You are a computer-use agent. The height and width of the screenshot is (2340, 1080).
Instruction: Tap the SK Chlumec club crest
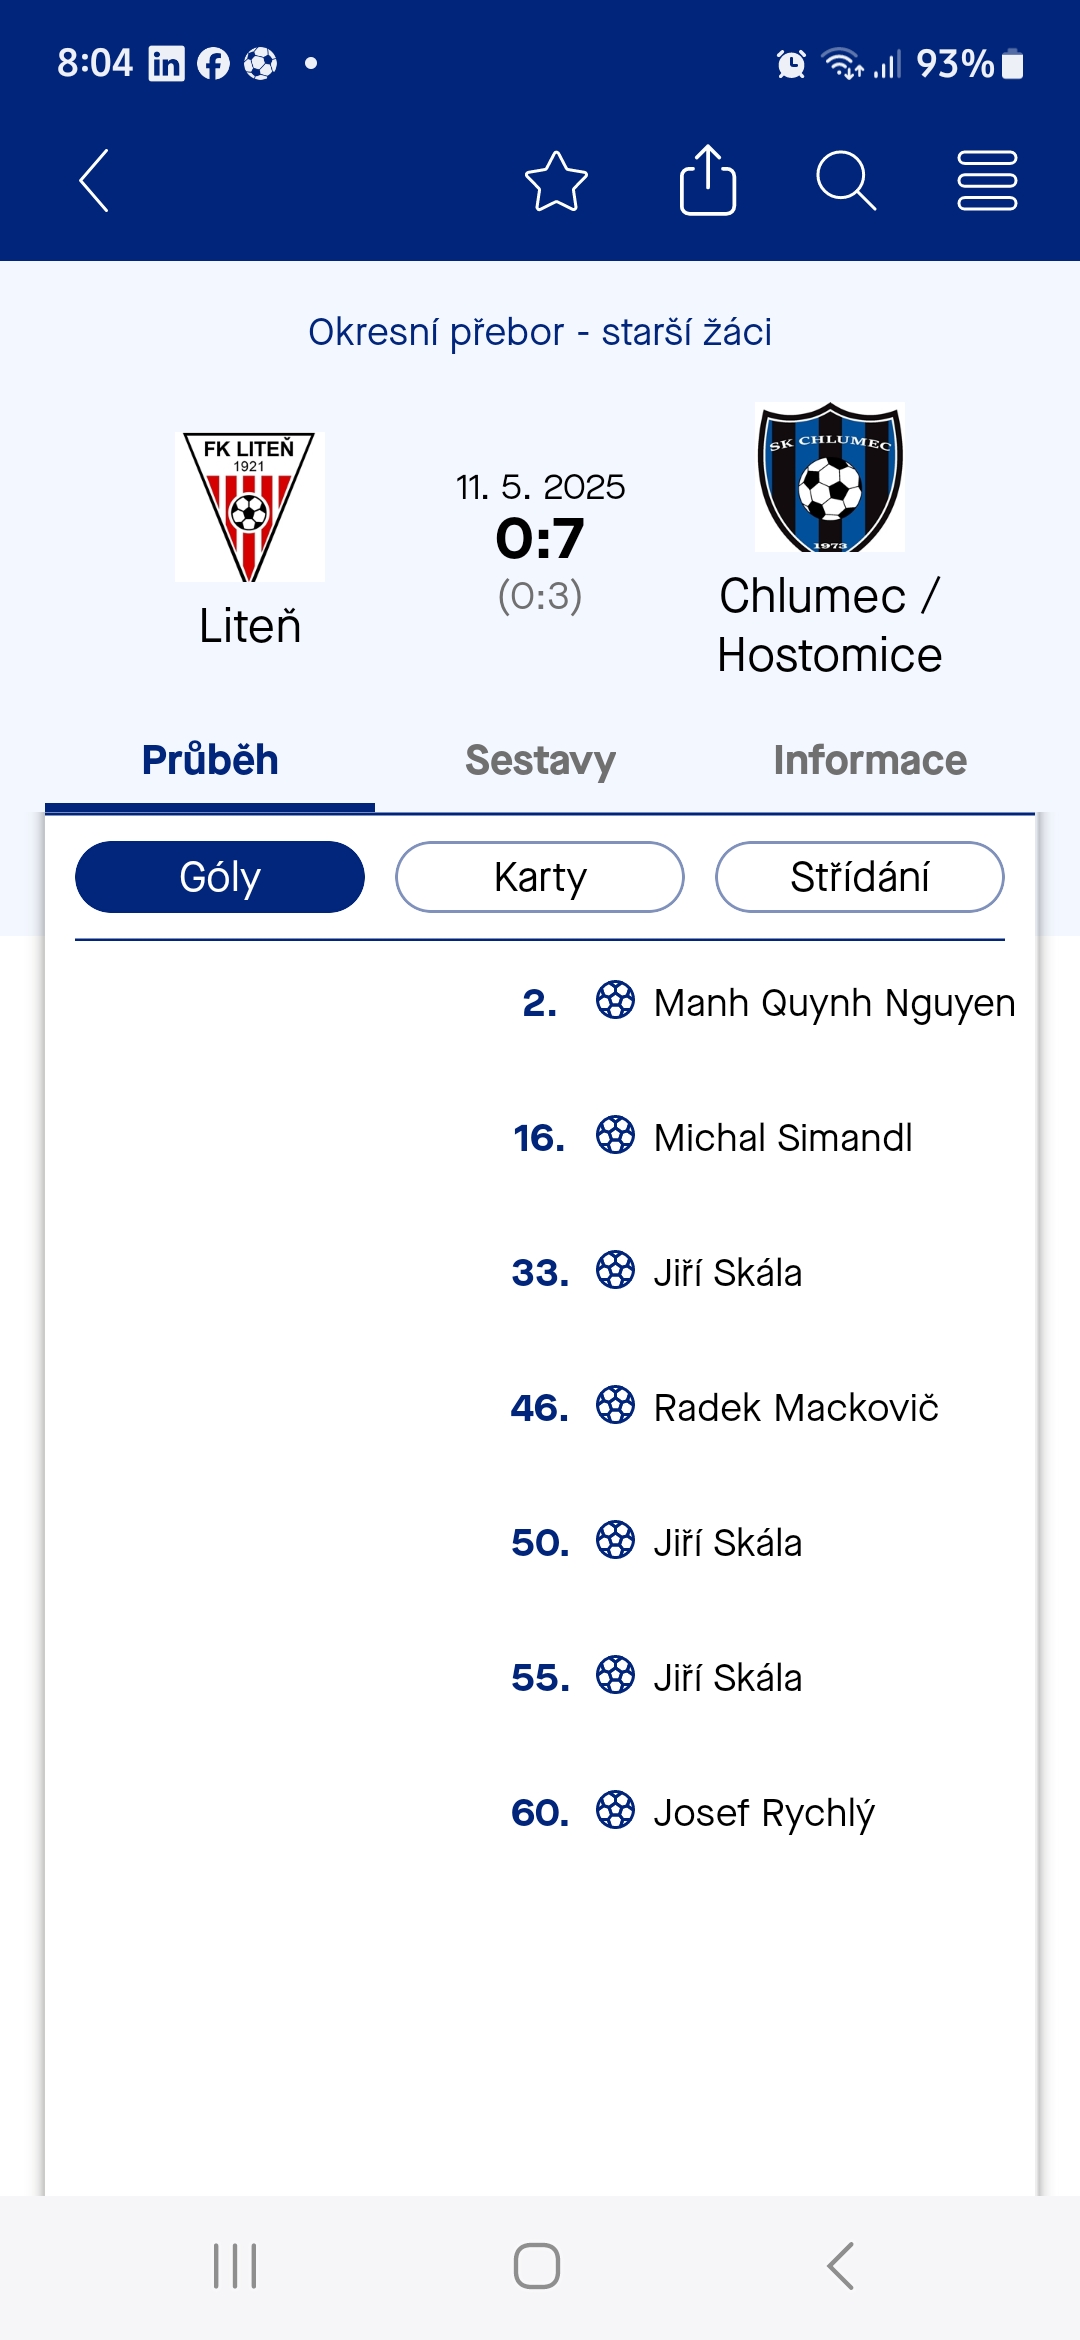coord(830,477)
